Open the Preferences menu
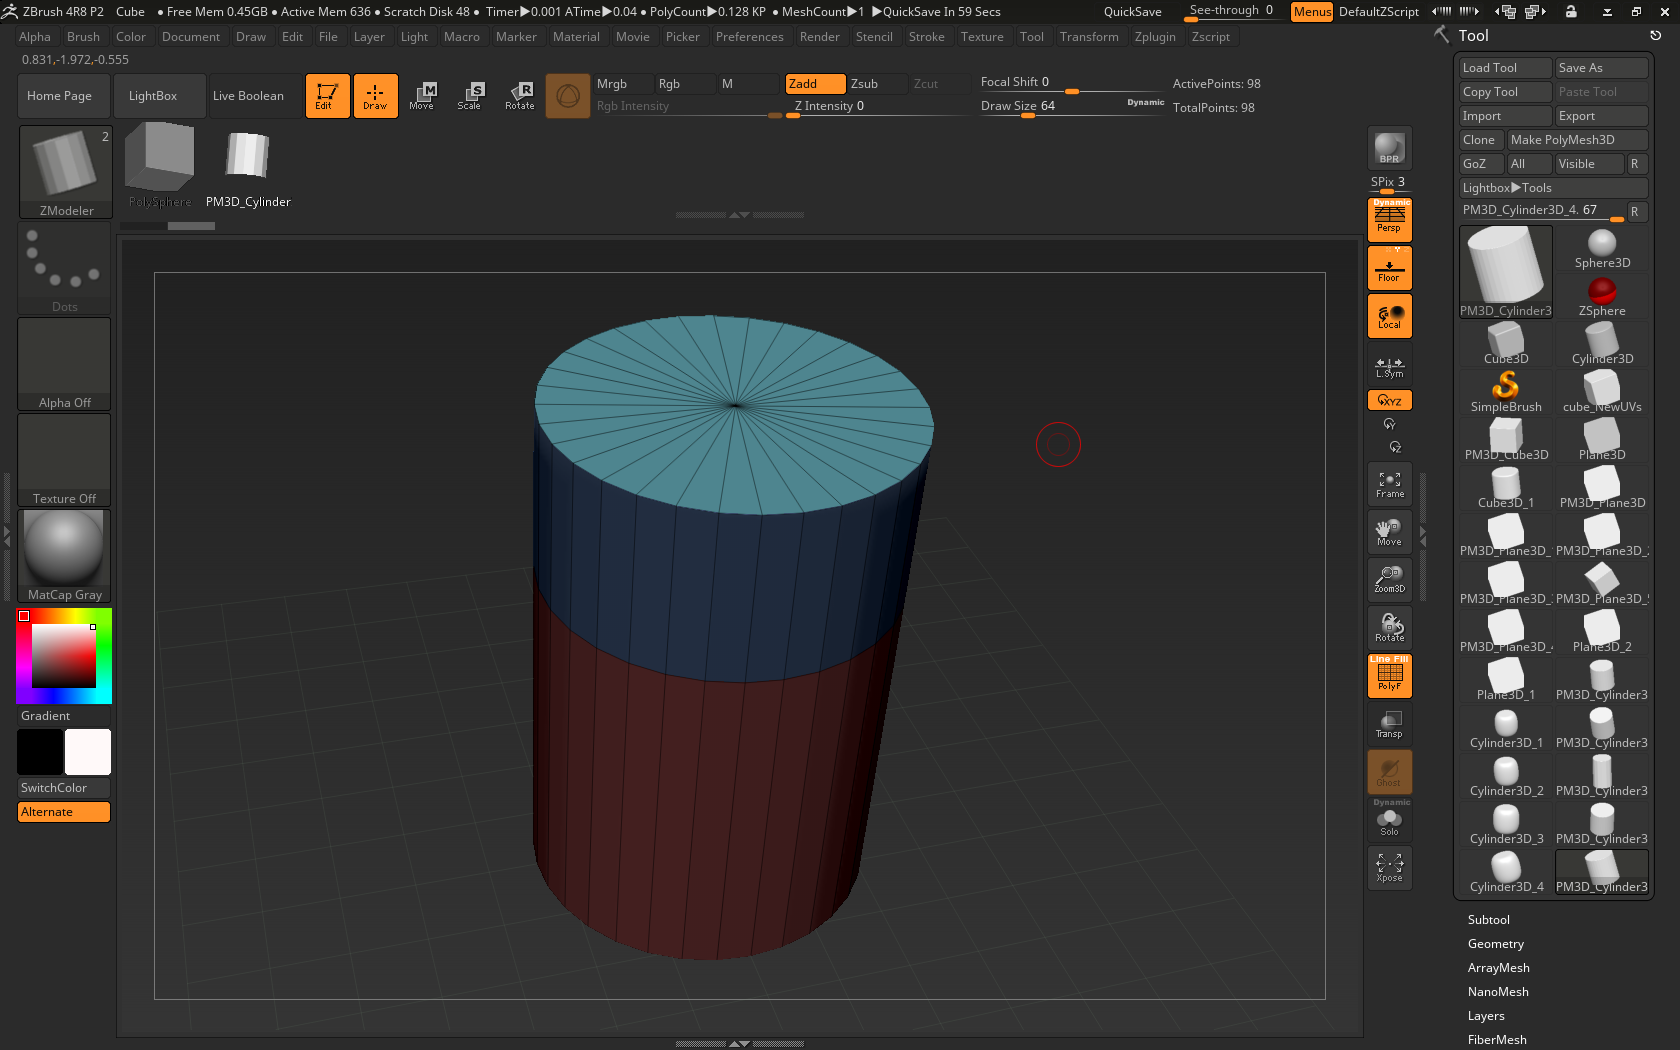1680x1050 pixels. coord(749,37)
